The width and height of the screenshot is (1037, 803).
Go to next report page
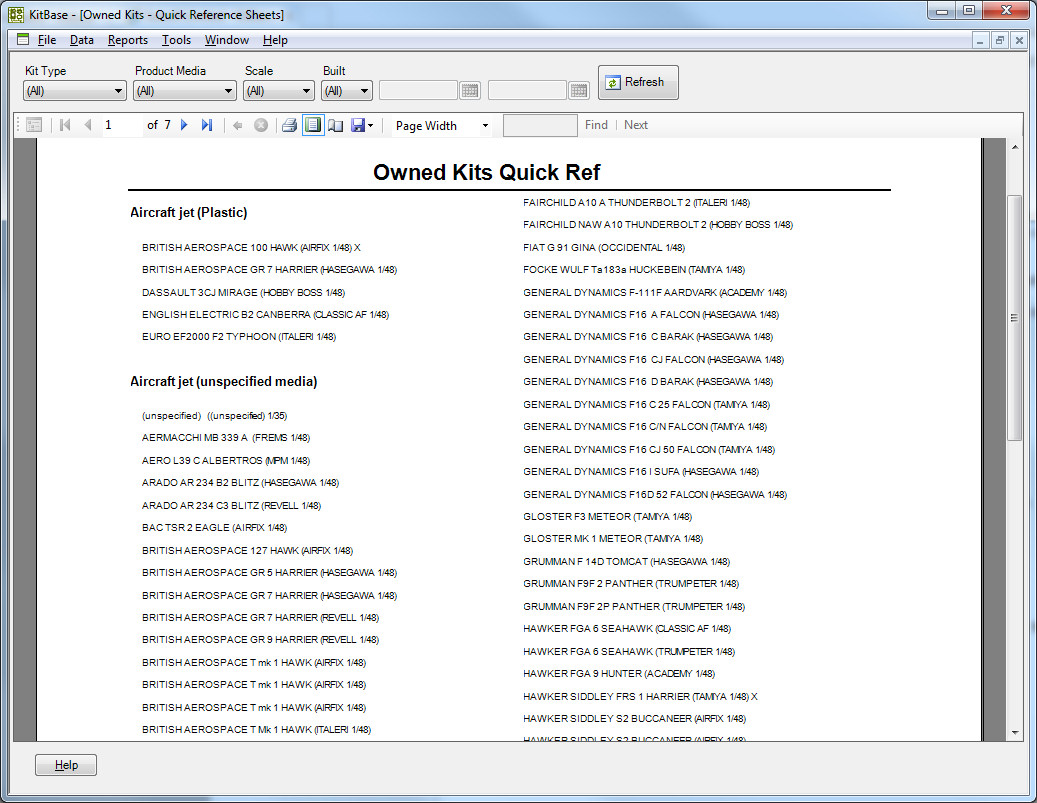tap(185, 125)
